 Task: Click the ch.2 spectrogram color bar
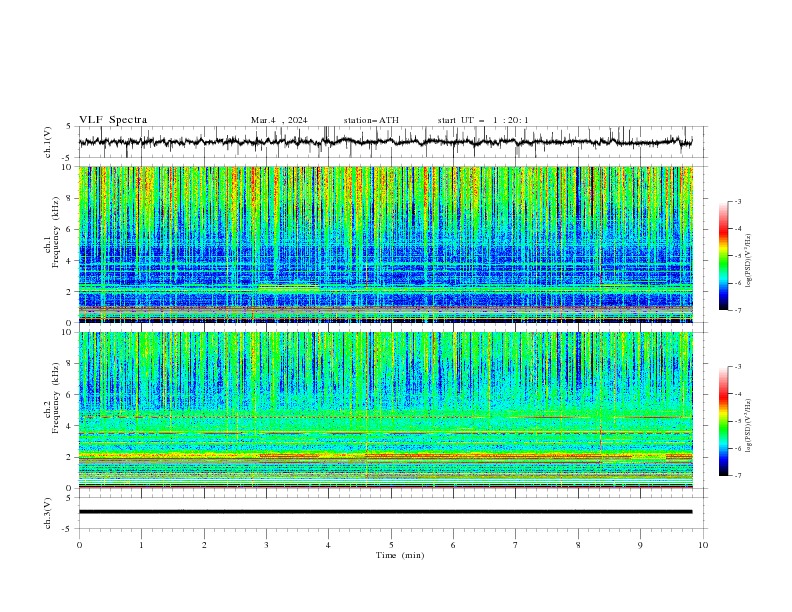coord(723,421)
